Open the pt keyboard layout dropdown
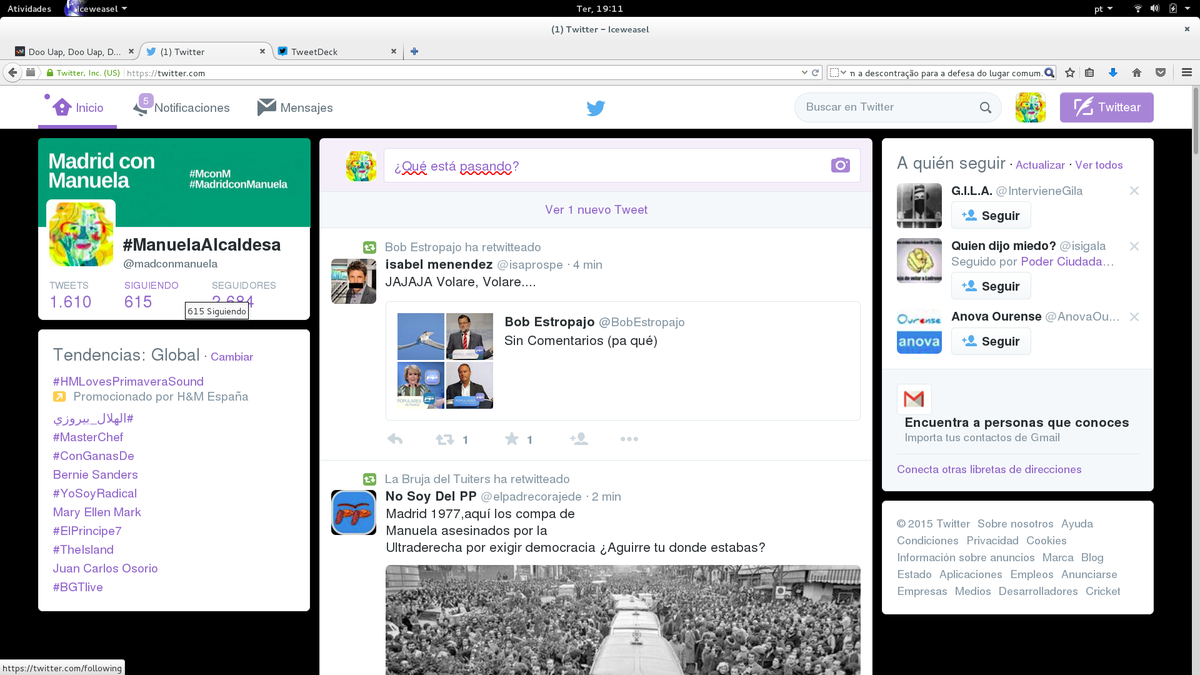Screen dimensions: 1200x675 1103,8
